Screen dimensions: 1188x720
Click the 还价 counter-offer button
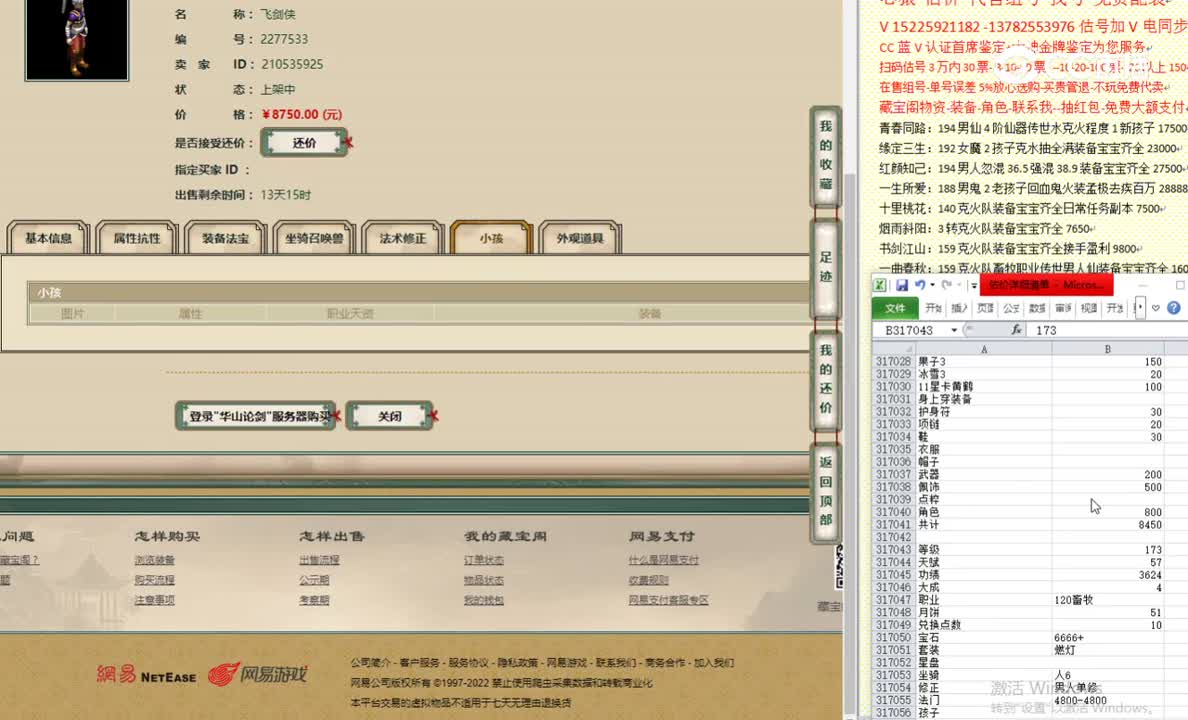(x=304, y=141)
